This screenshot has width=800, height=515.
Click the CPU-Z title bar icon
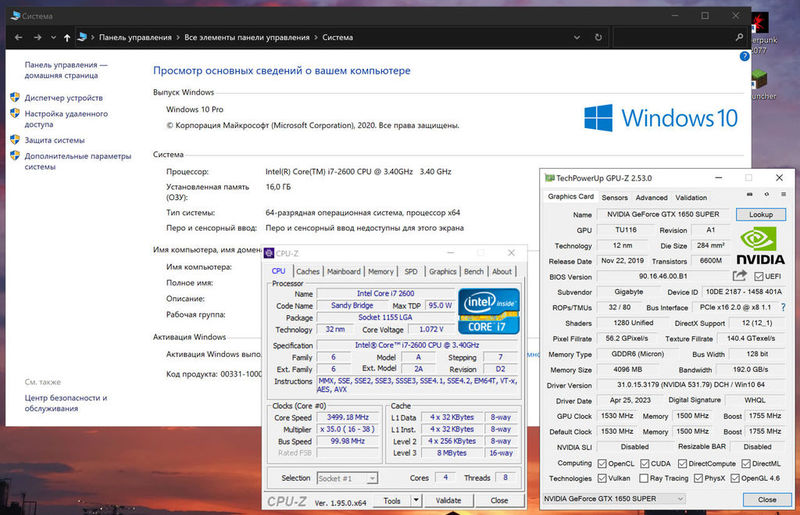[x=269, y=253]
